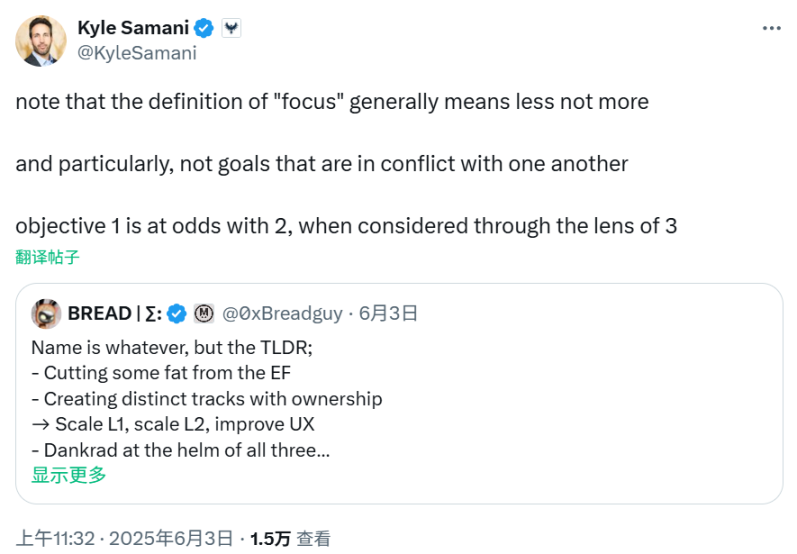
Task: Open the @KyleSamani handle link
Action: (136, 52)
